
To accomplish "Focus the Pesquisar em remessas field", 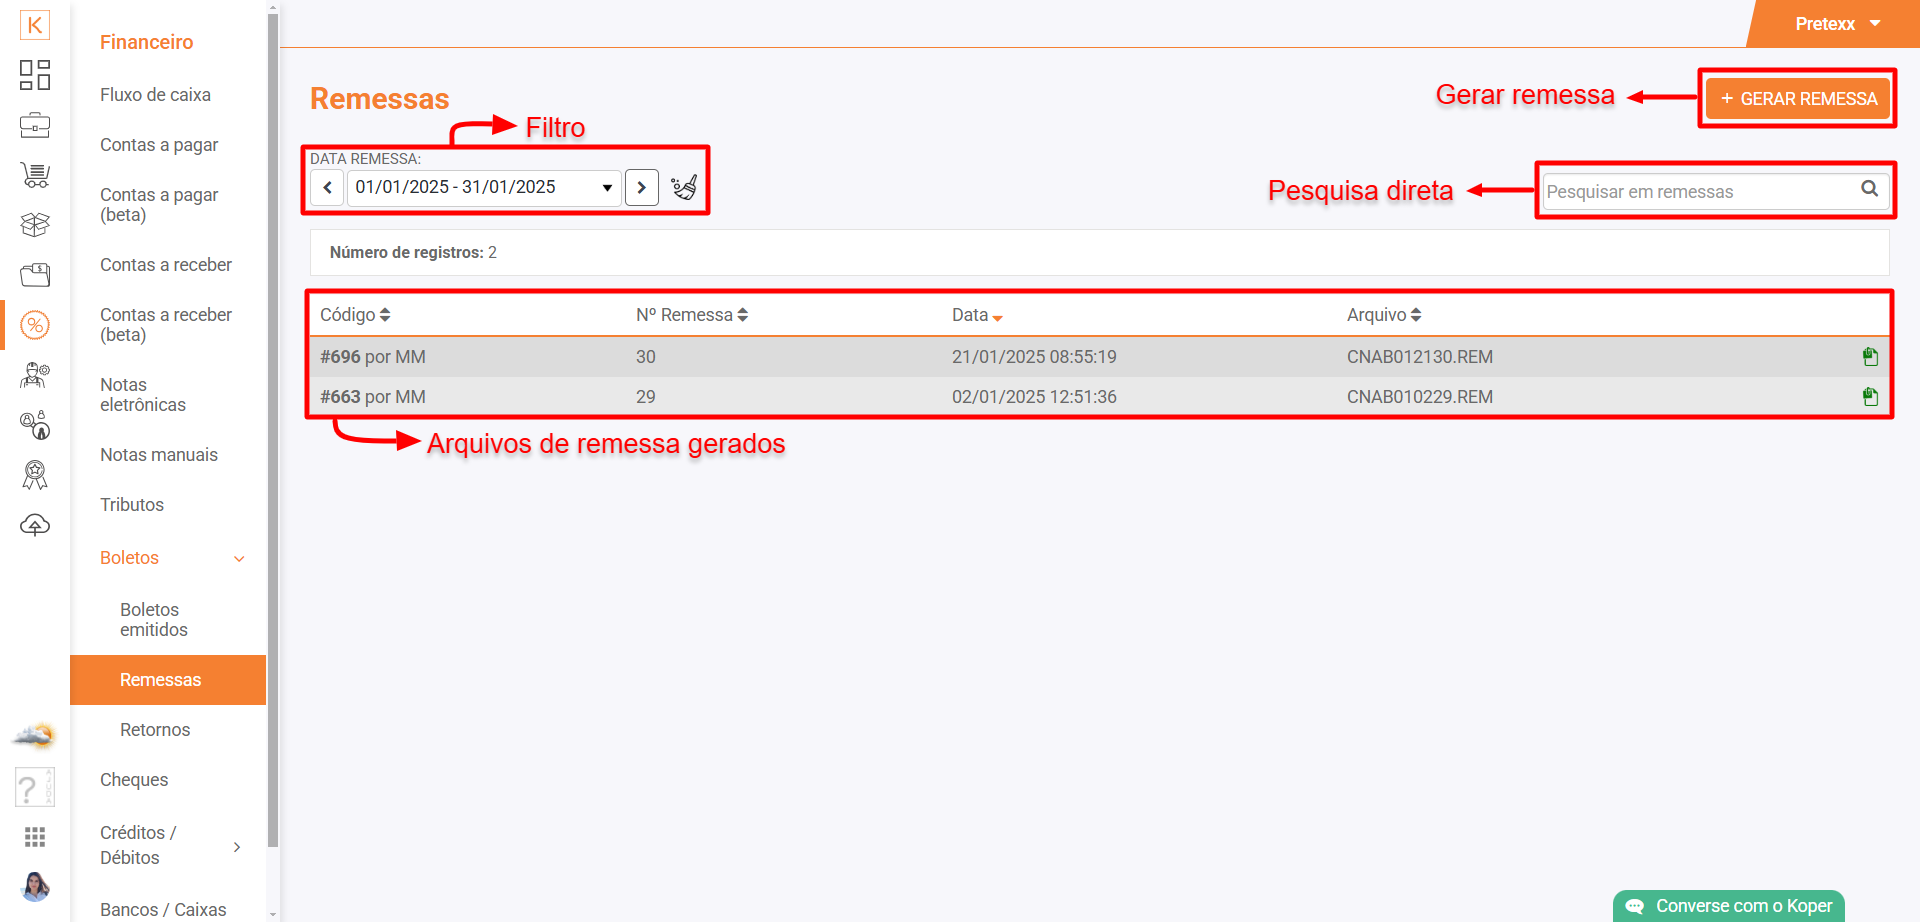I will (1699, 191).
